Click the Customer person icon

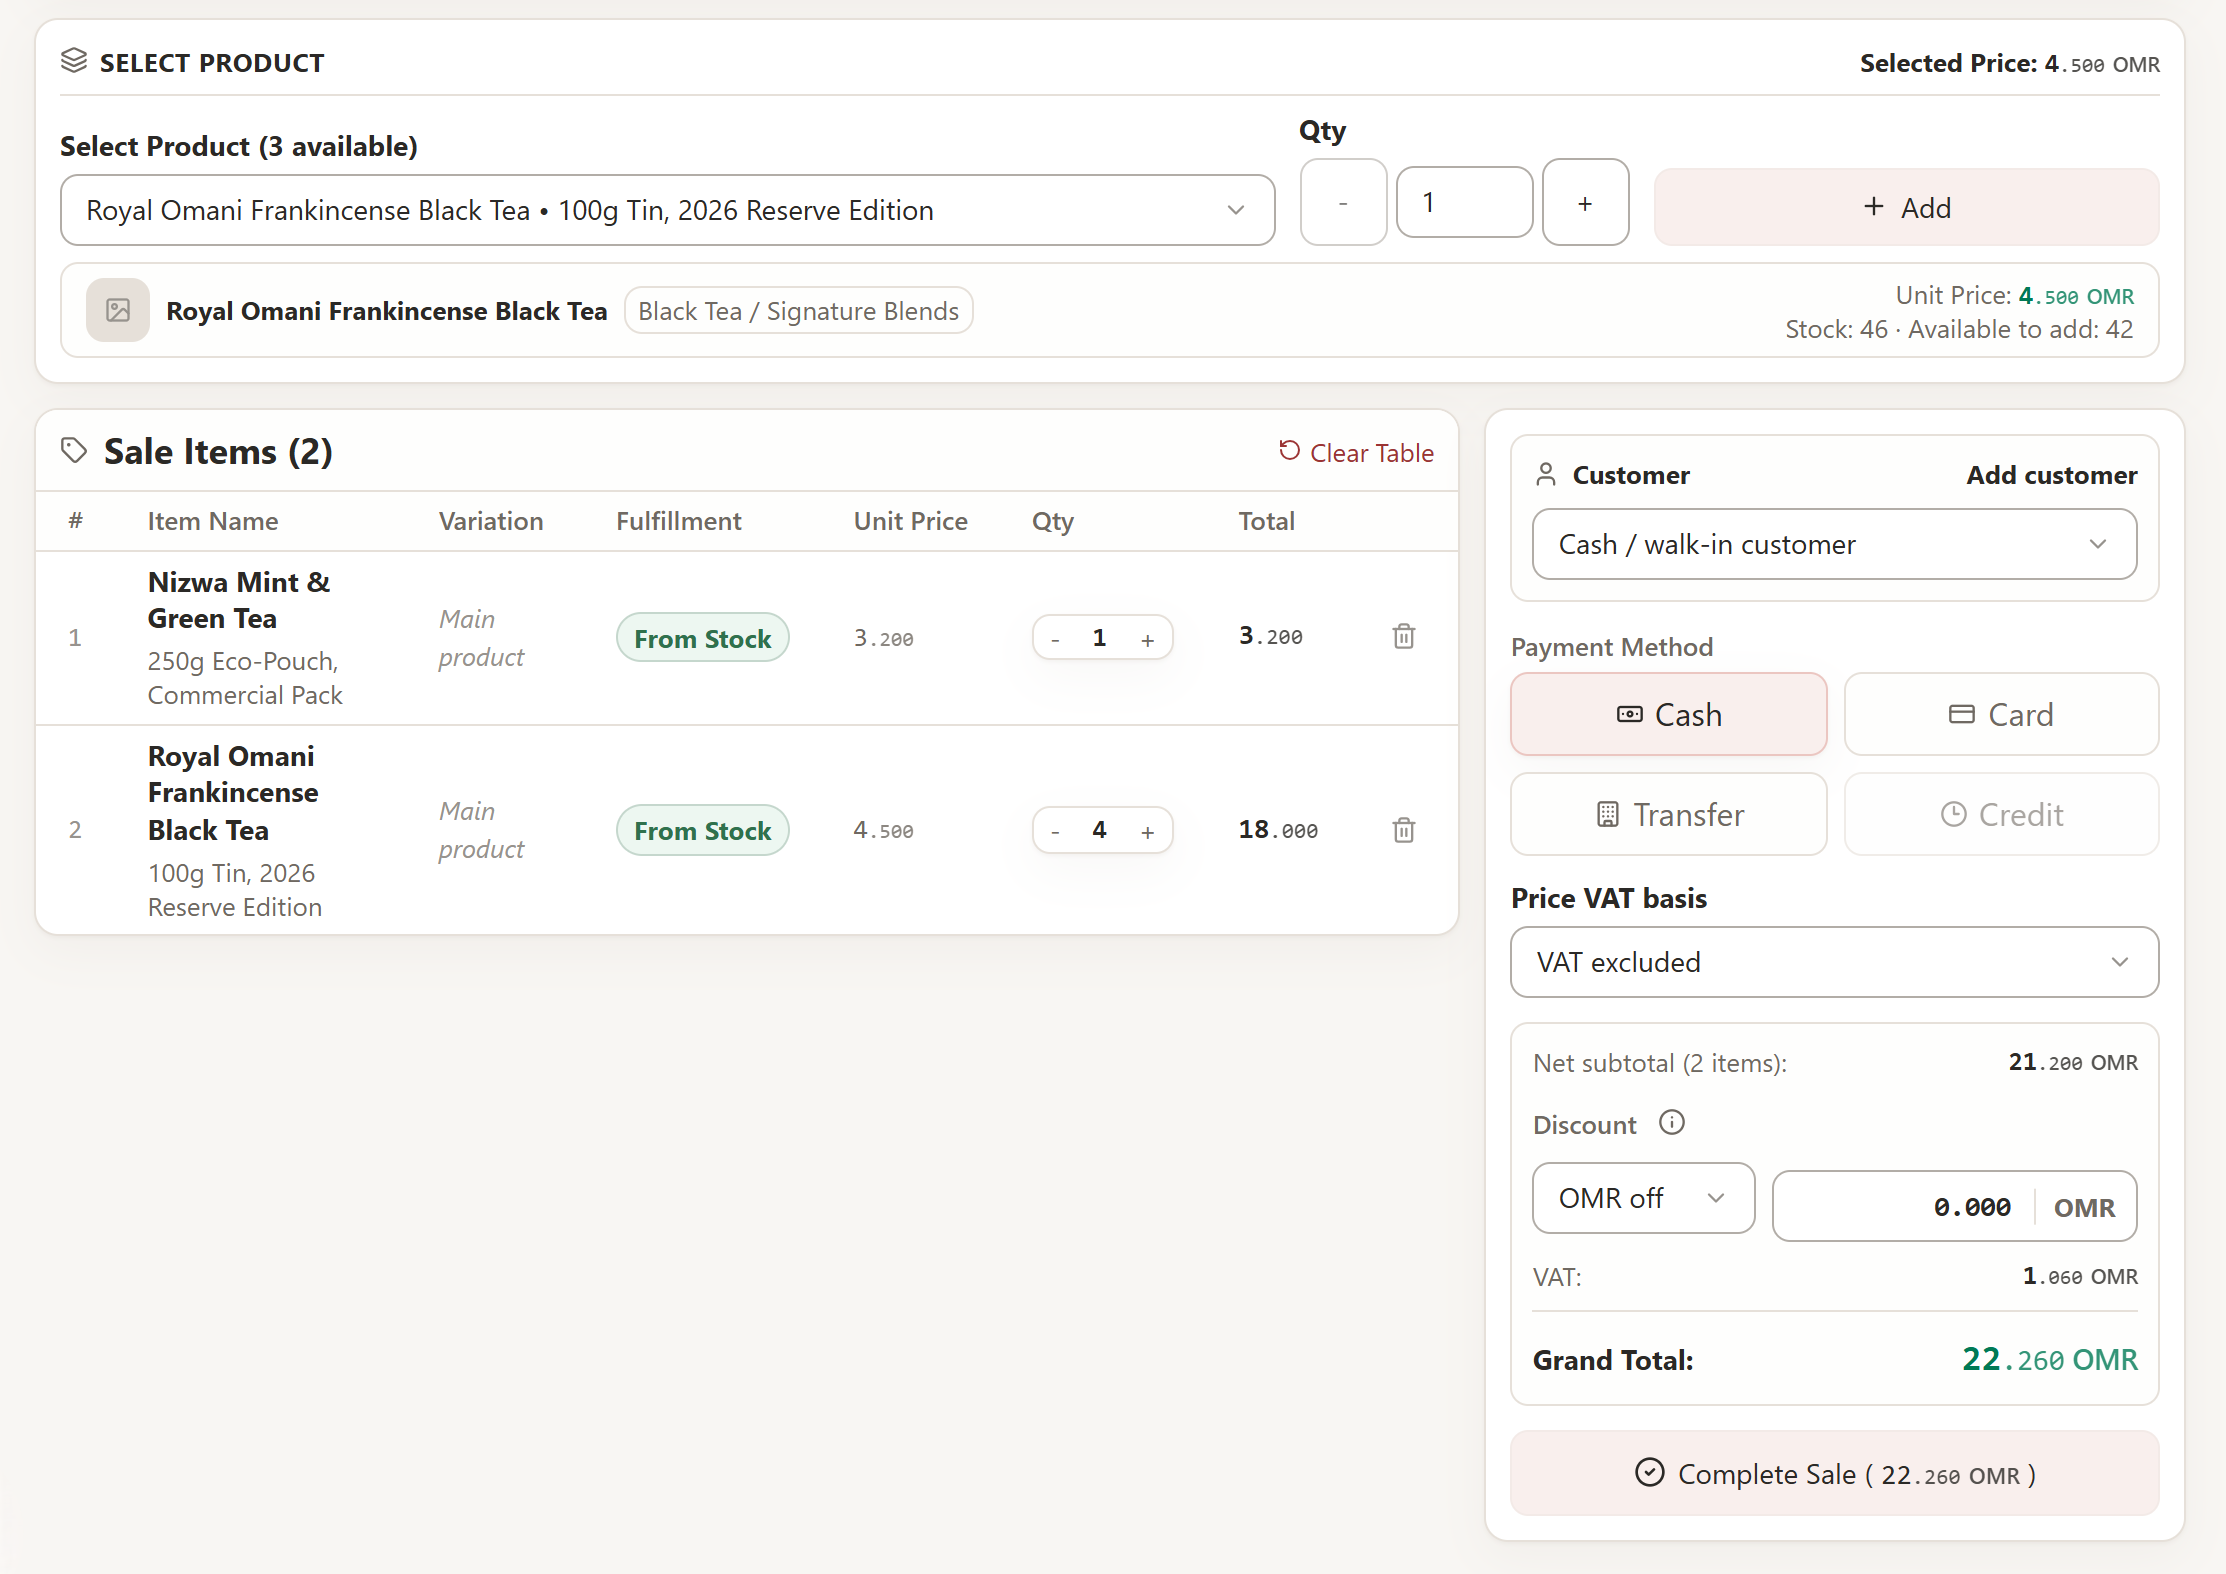point(1546,474)
